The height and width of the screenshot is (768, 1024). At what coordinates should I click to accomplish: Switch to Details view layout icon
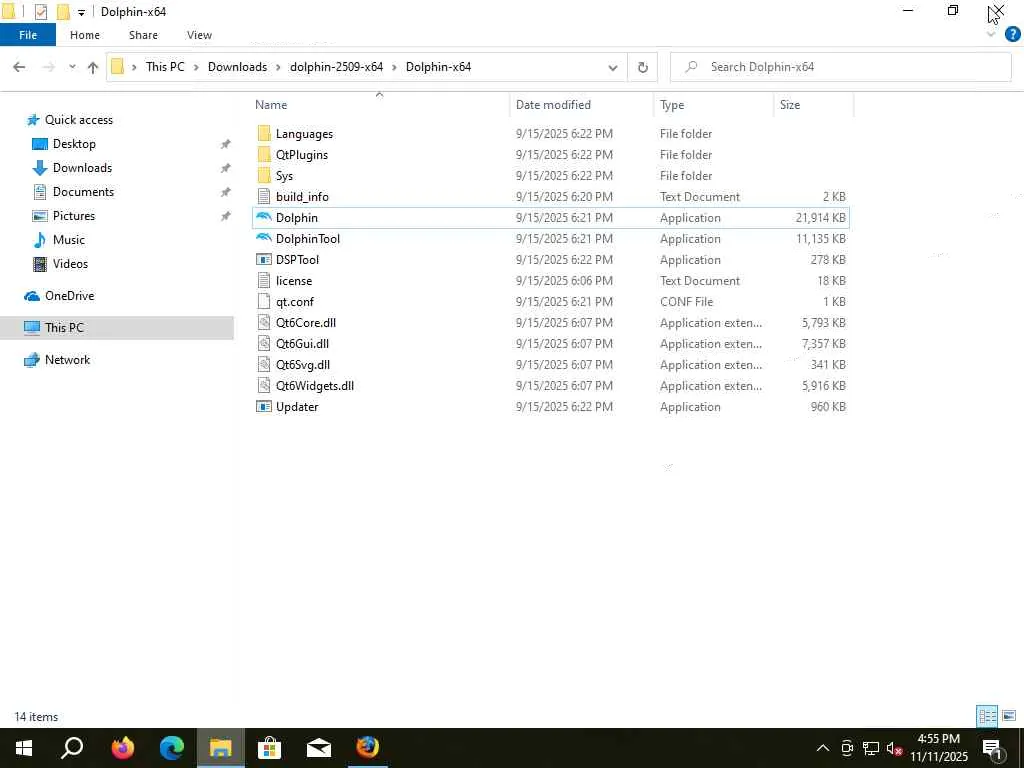(987, 716)
